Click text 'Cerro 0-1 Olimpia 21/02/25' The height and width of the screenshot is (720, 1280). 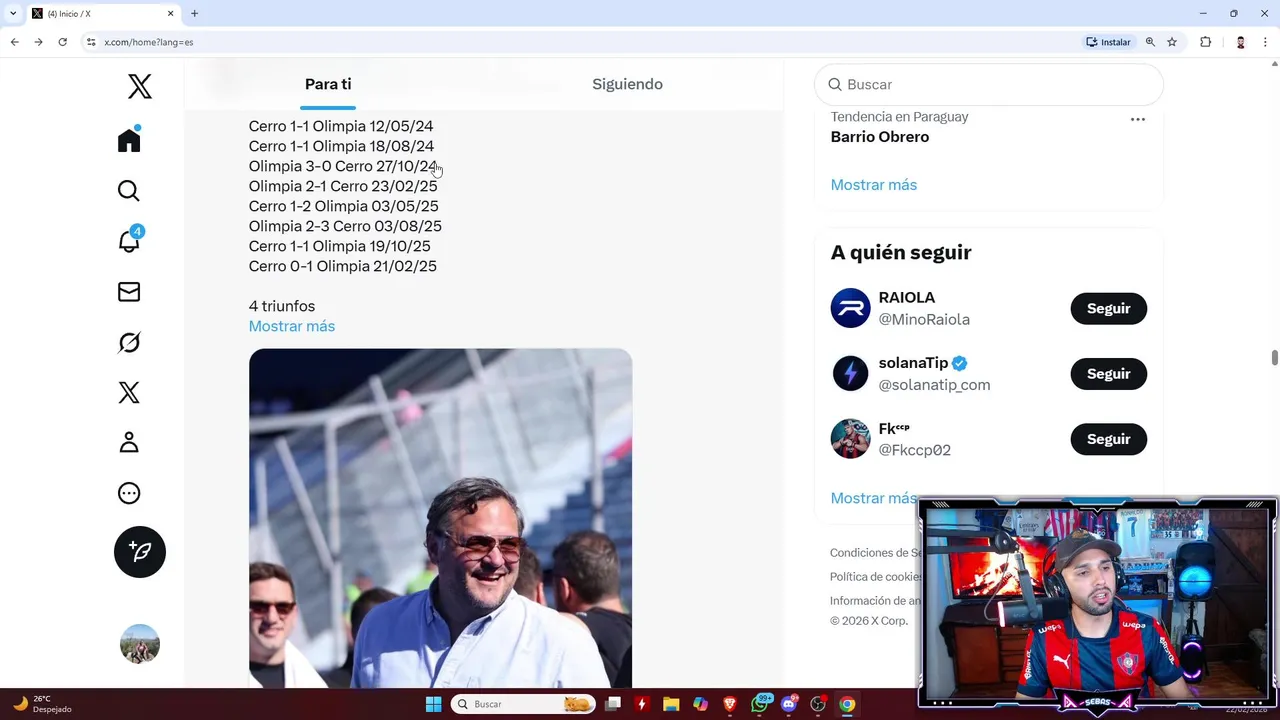(x=343, y=266)
